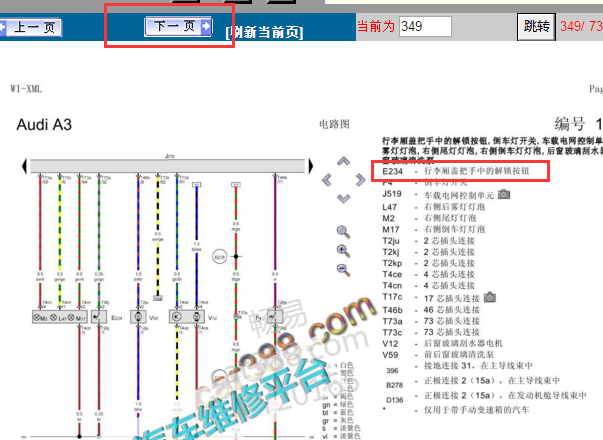Click the V12 wiper motor component in diagram

pos(187,317)
